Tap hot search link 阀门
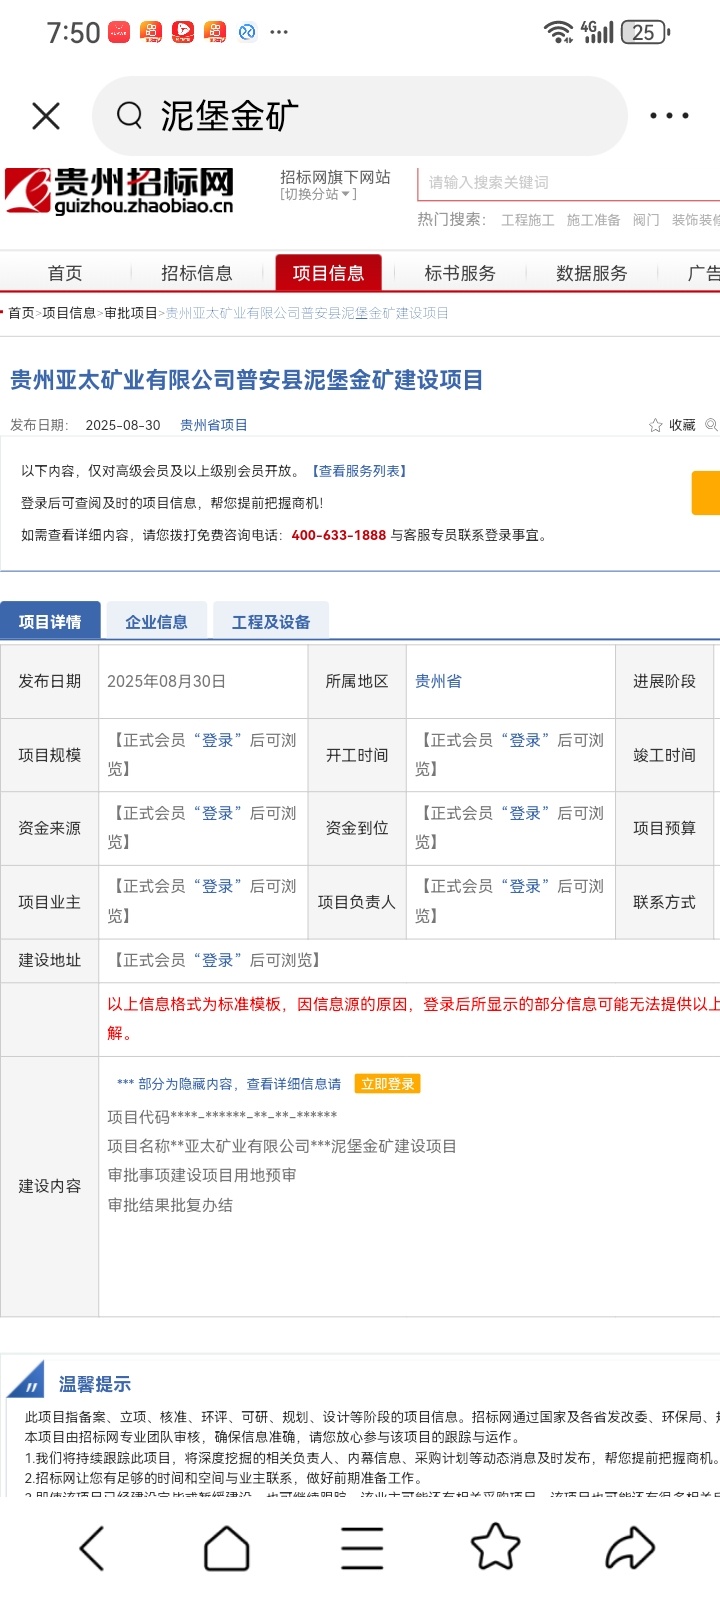This screenshot has height=1600, width=720. pyautogui.click(x=646, y=220)
